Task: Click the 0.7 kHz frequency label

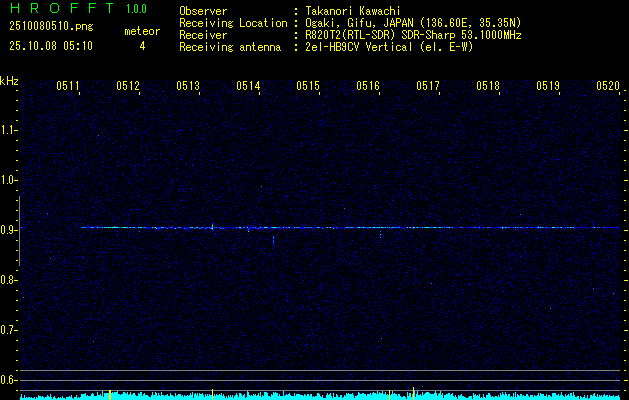Action: (x=8, y=330)
